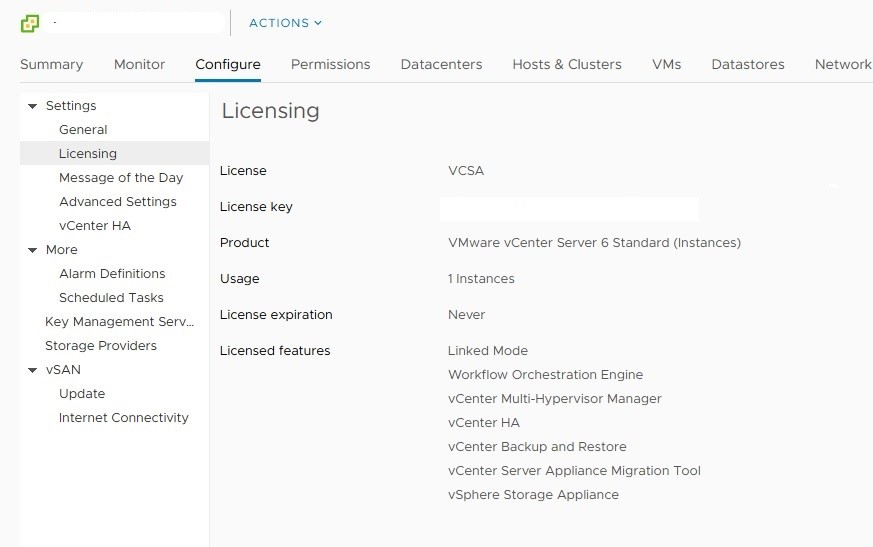Click the More section label
Screen dimensions: 873x547
[x=61, y=249]
